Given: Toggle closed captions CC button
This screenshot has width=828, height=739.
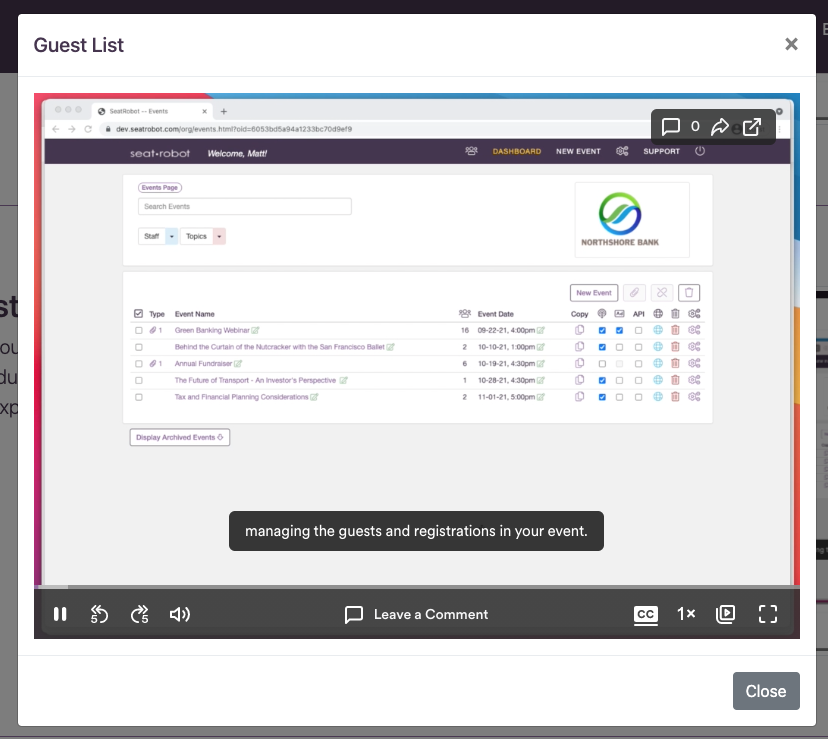Looking at the screenshot, I should coord(645,614).
